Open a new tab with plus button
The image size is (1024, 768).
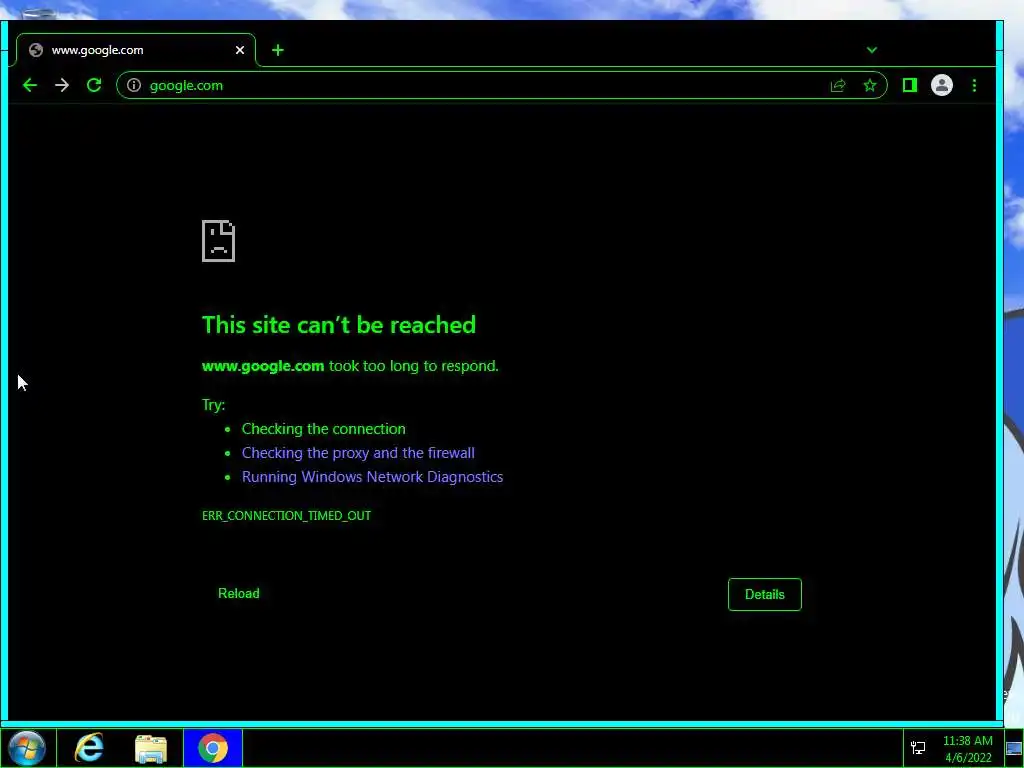[x=278, y=50]
